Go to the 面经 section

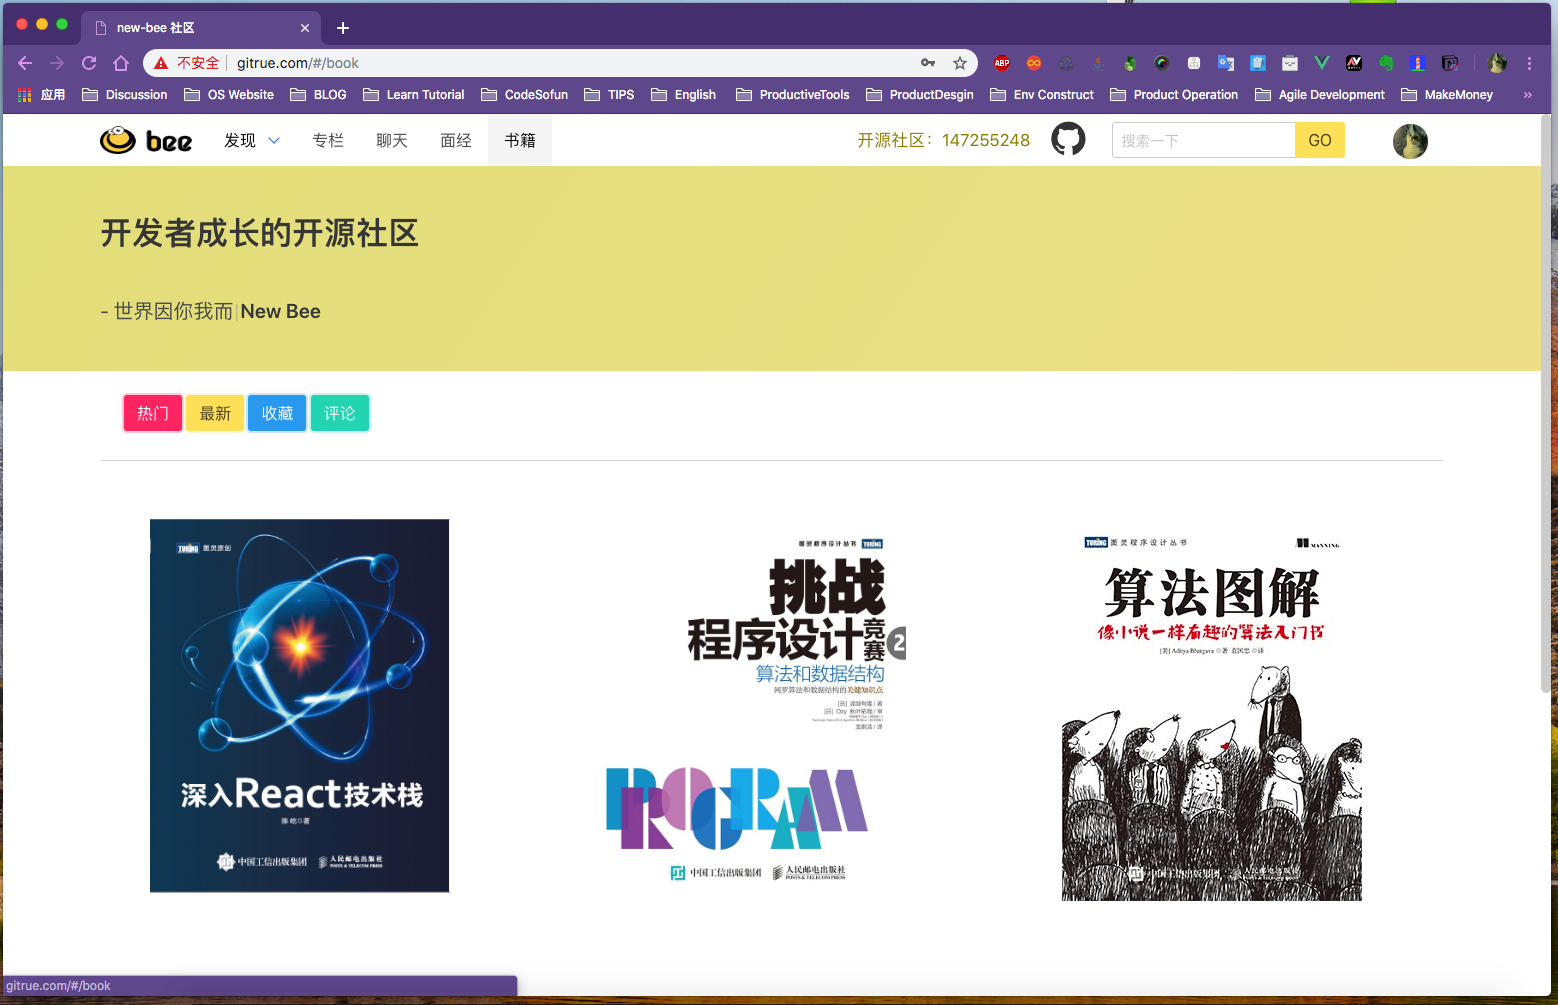[x=456, y=140]
